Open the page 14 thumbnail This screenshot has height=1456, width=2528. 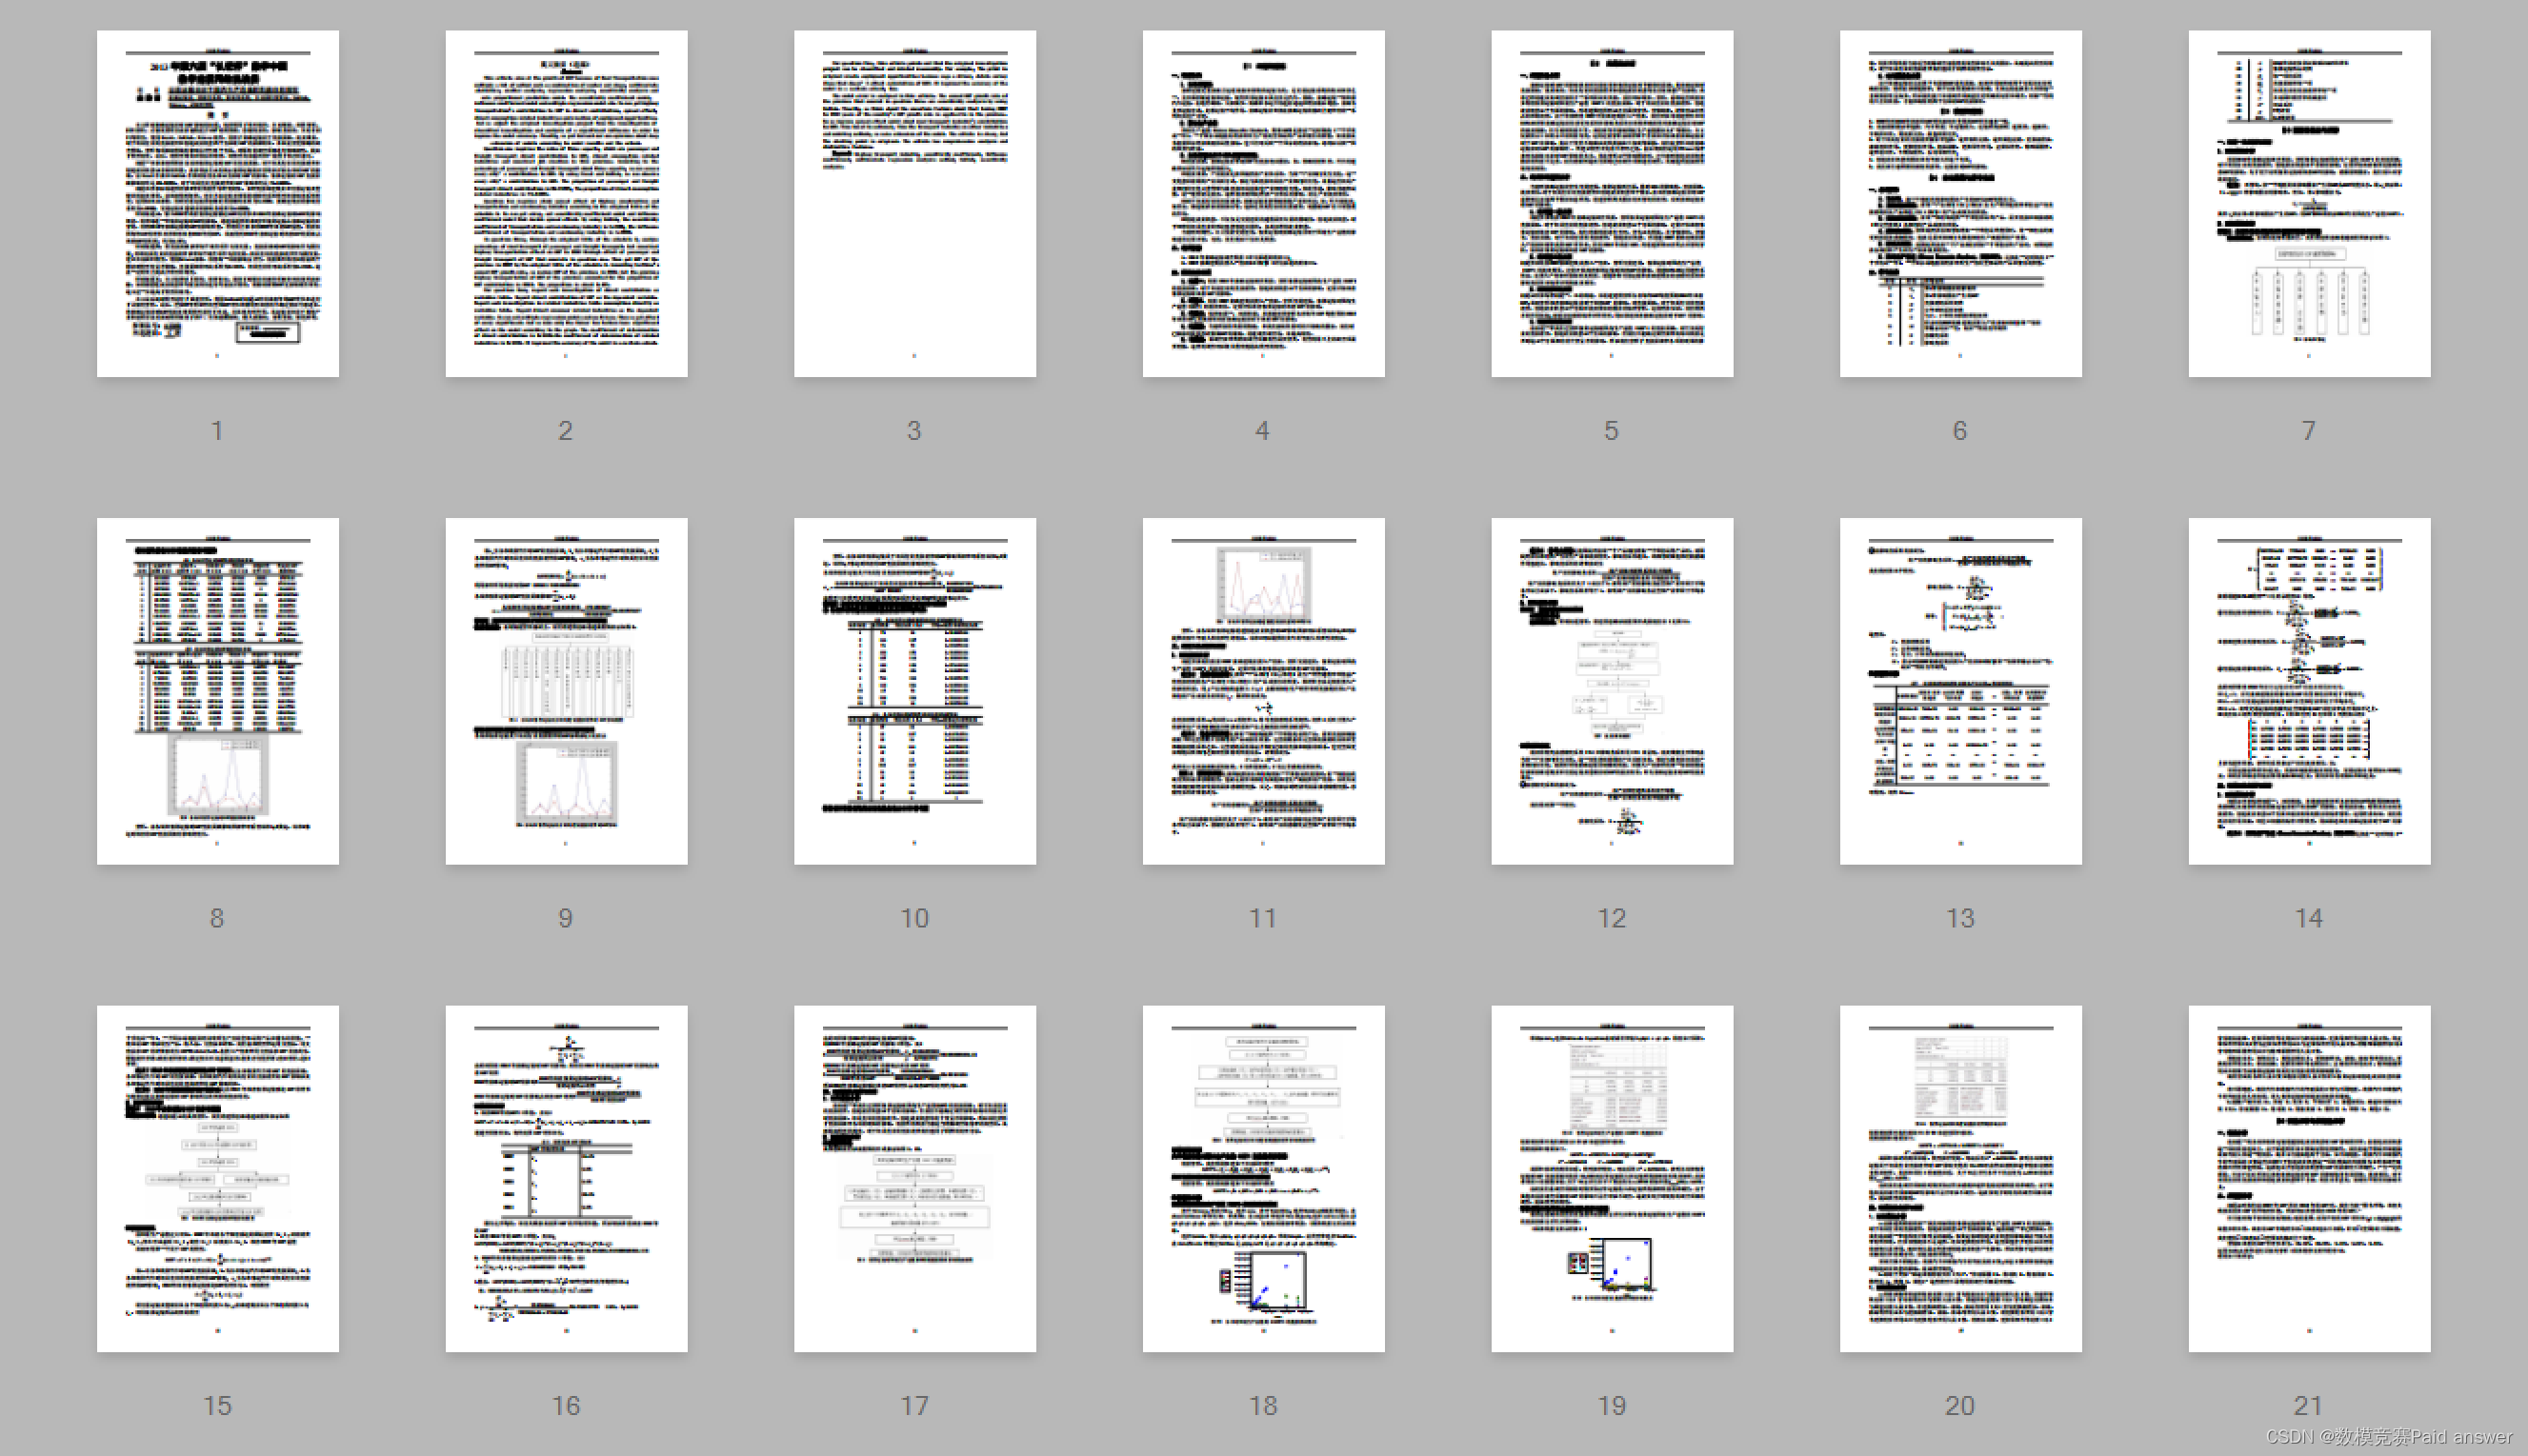coord(2309,691)
